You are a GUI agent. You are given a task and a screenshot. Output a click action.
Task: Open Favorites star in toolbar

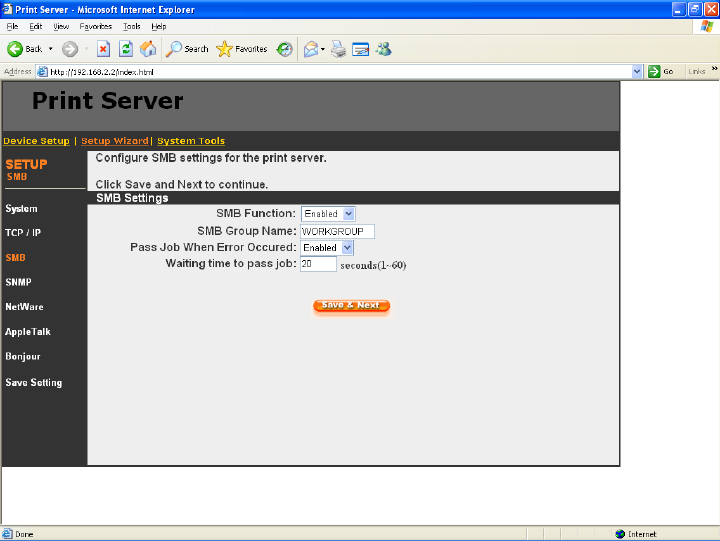coord(242,49)
